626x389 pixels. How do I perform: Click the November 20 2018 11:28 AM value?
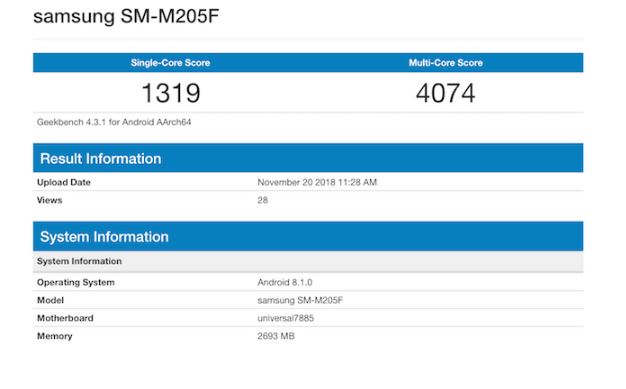point(317,183)
